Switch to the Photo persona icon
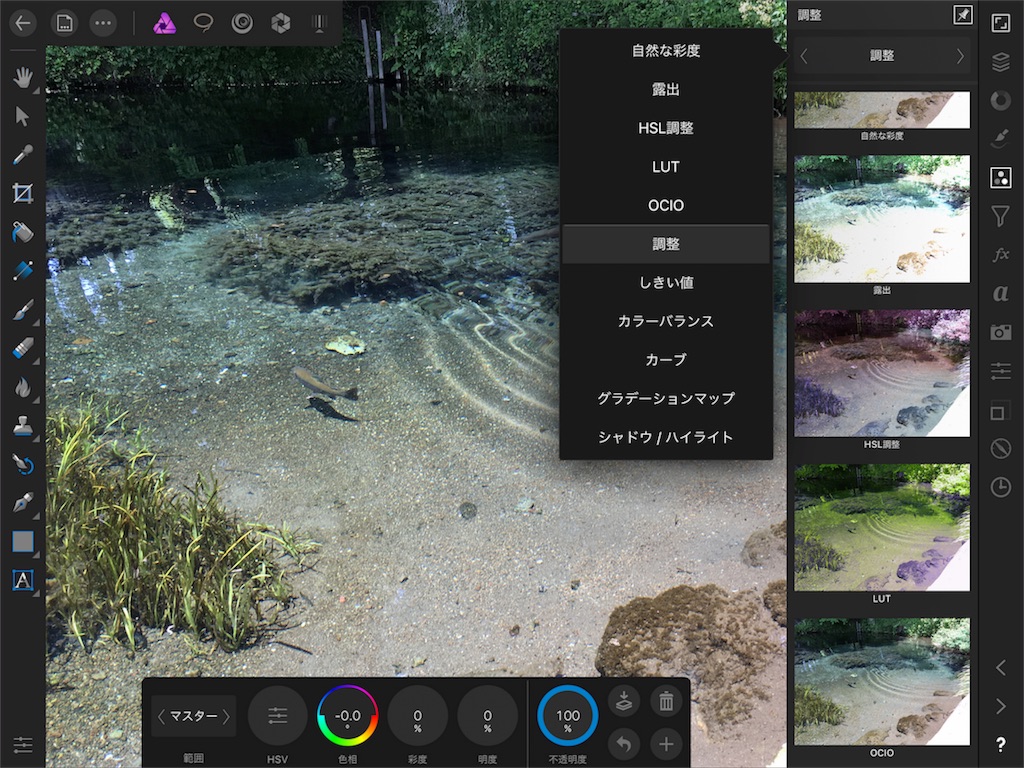Viewport: 1024px width, 768px height. pos(164,24)
